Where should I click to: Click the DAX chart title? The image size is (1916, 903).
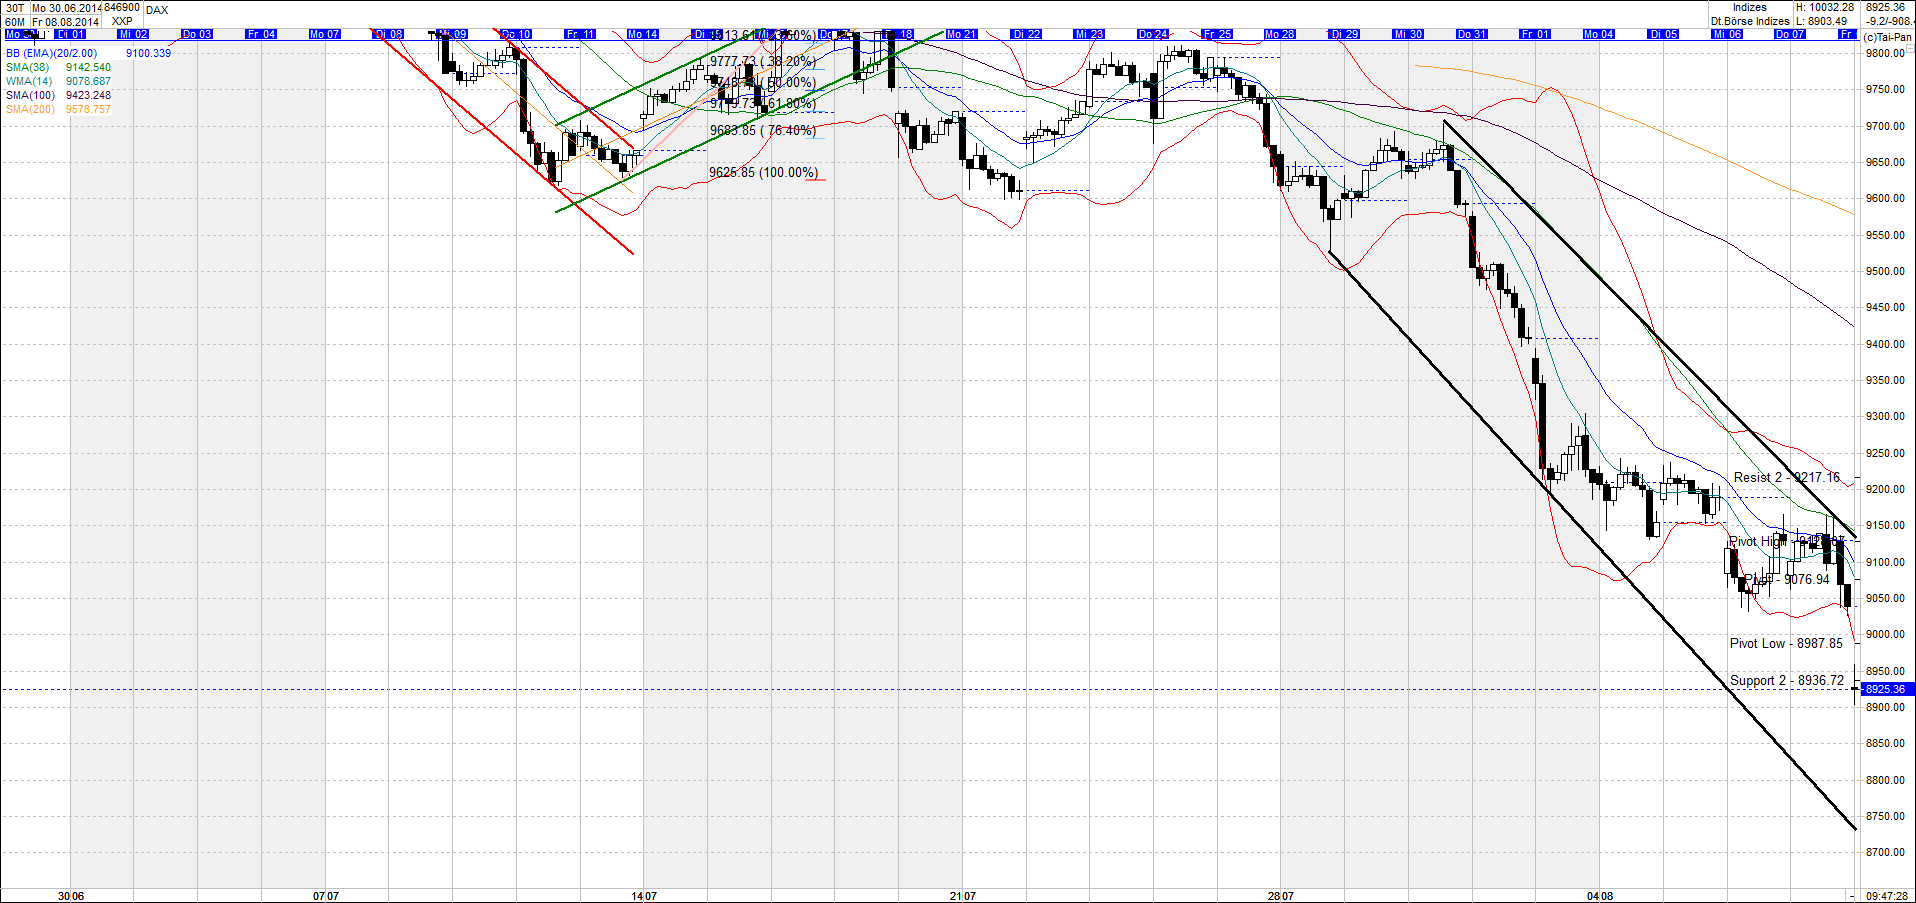tap(157, 10)
